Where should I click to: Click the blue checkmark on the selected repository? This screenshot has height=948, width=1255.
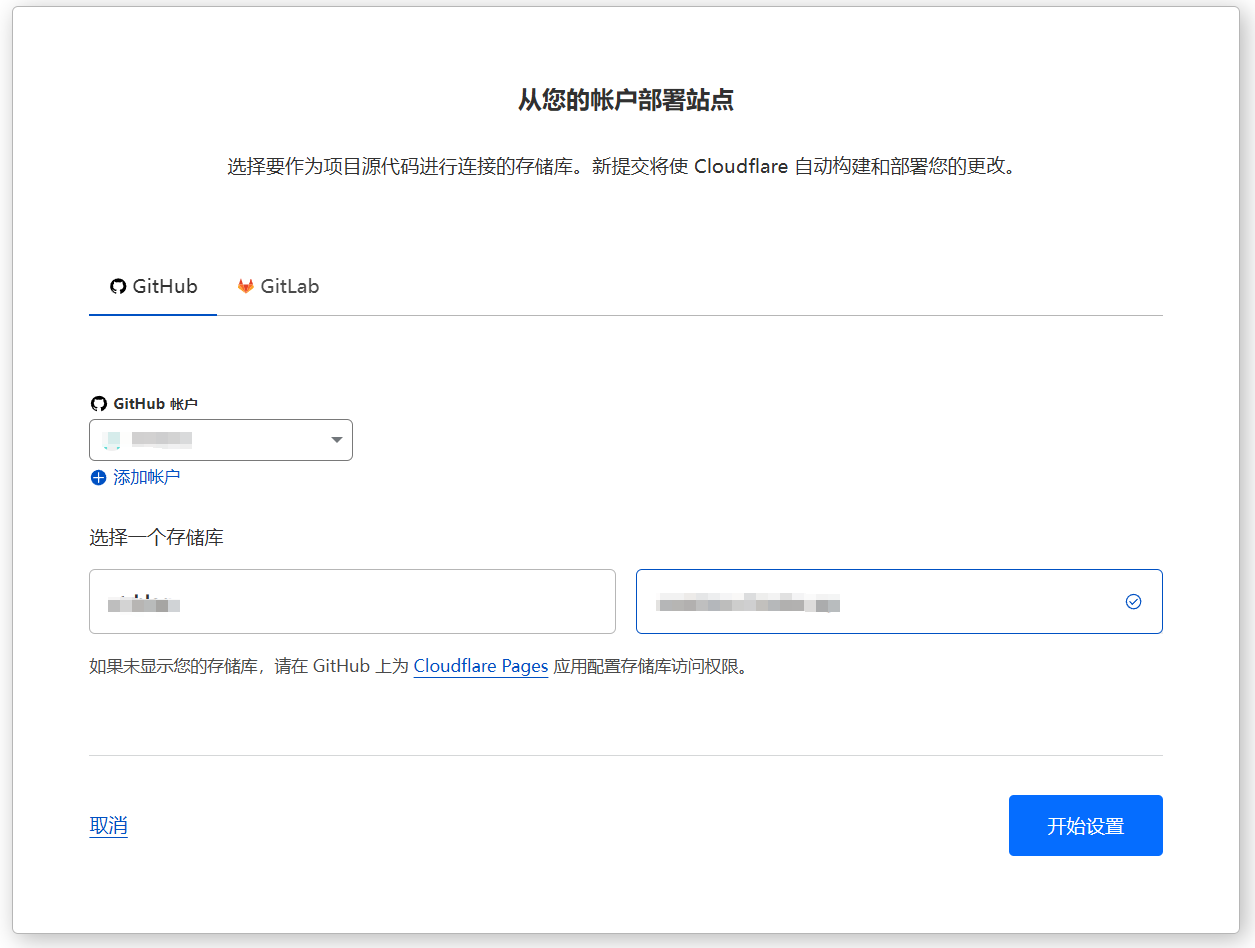pos(1133,601)
